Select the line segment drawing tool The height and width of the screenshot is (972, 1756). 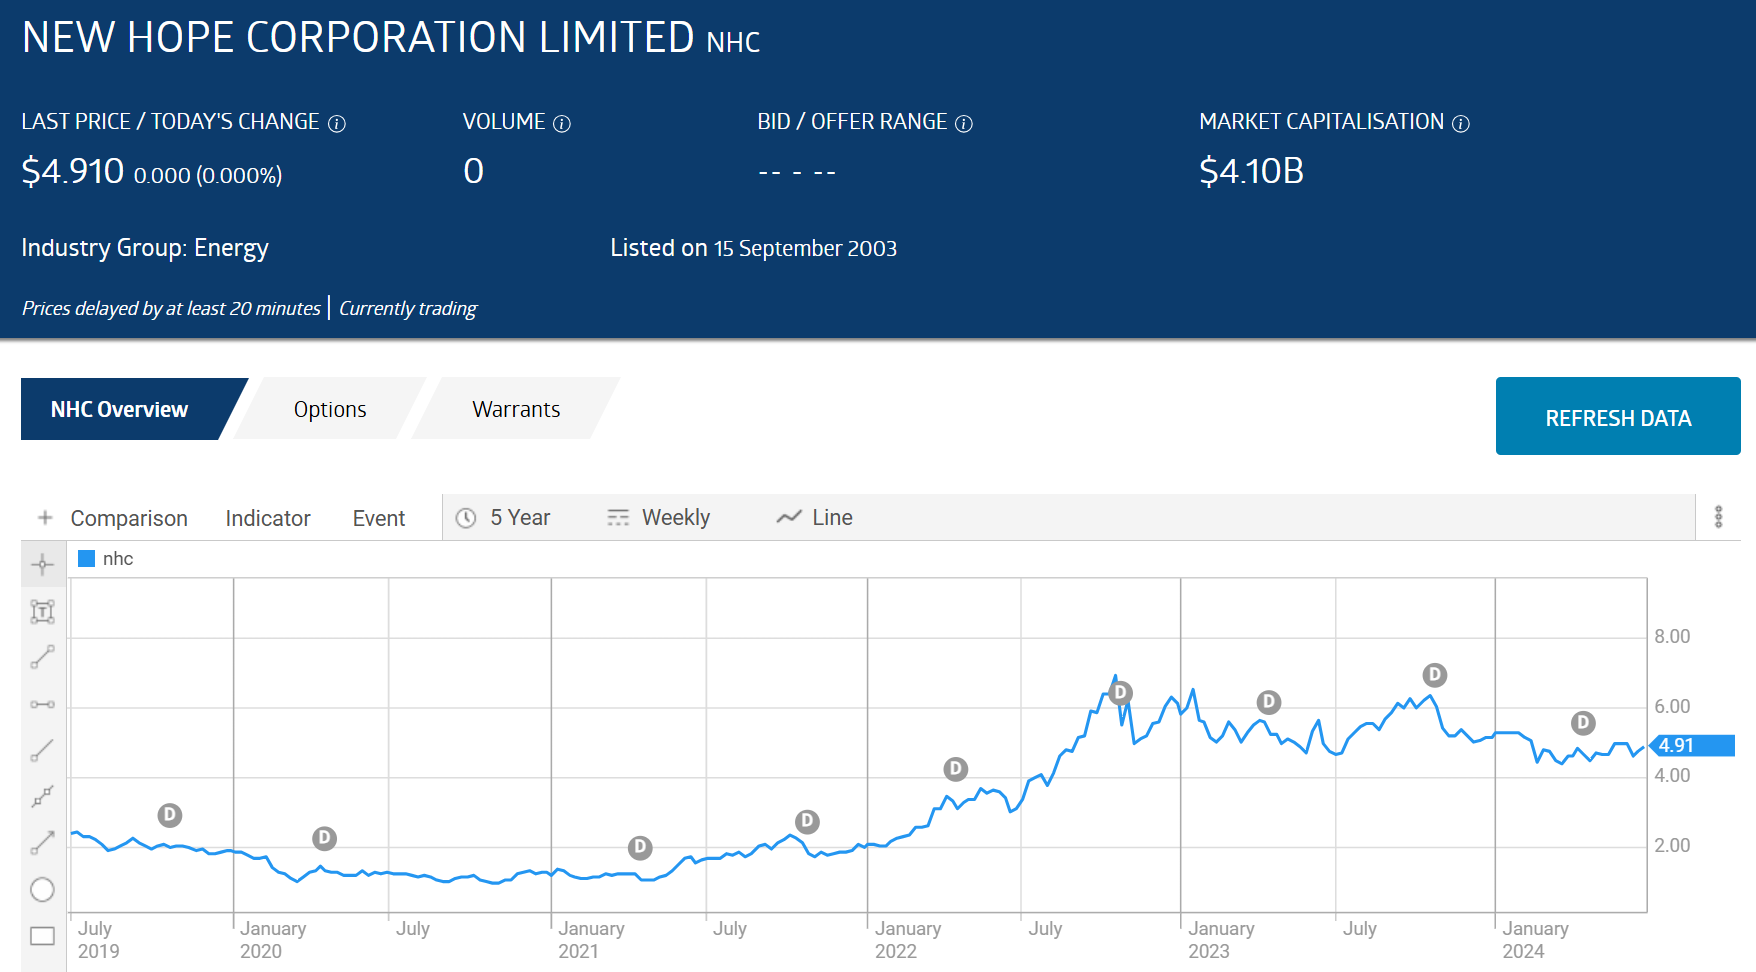pos(42,657)
